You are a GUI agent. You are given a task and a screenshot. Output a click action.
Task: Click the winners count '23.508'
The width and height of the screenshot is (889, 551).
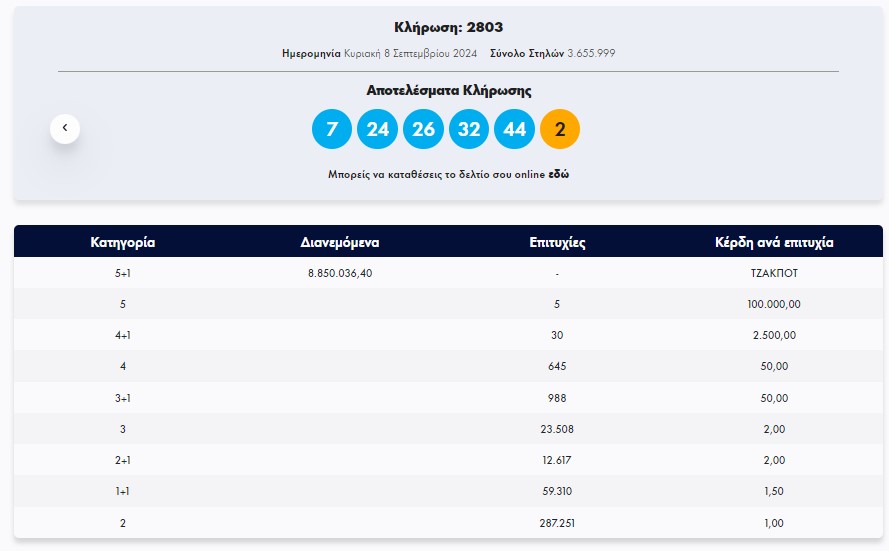[x=557, y=430]
